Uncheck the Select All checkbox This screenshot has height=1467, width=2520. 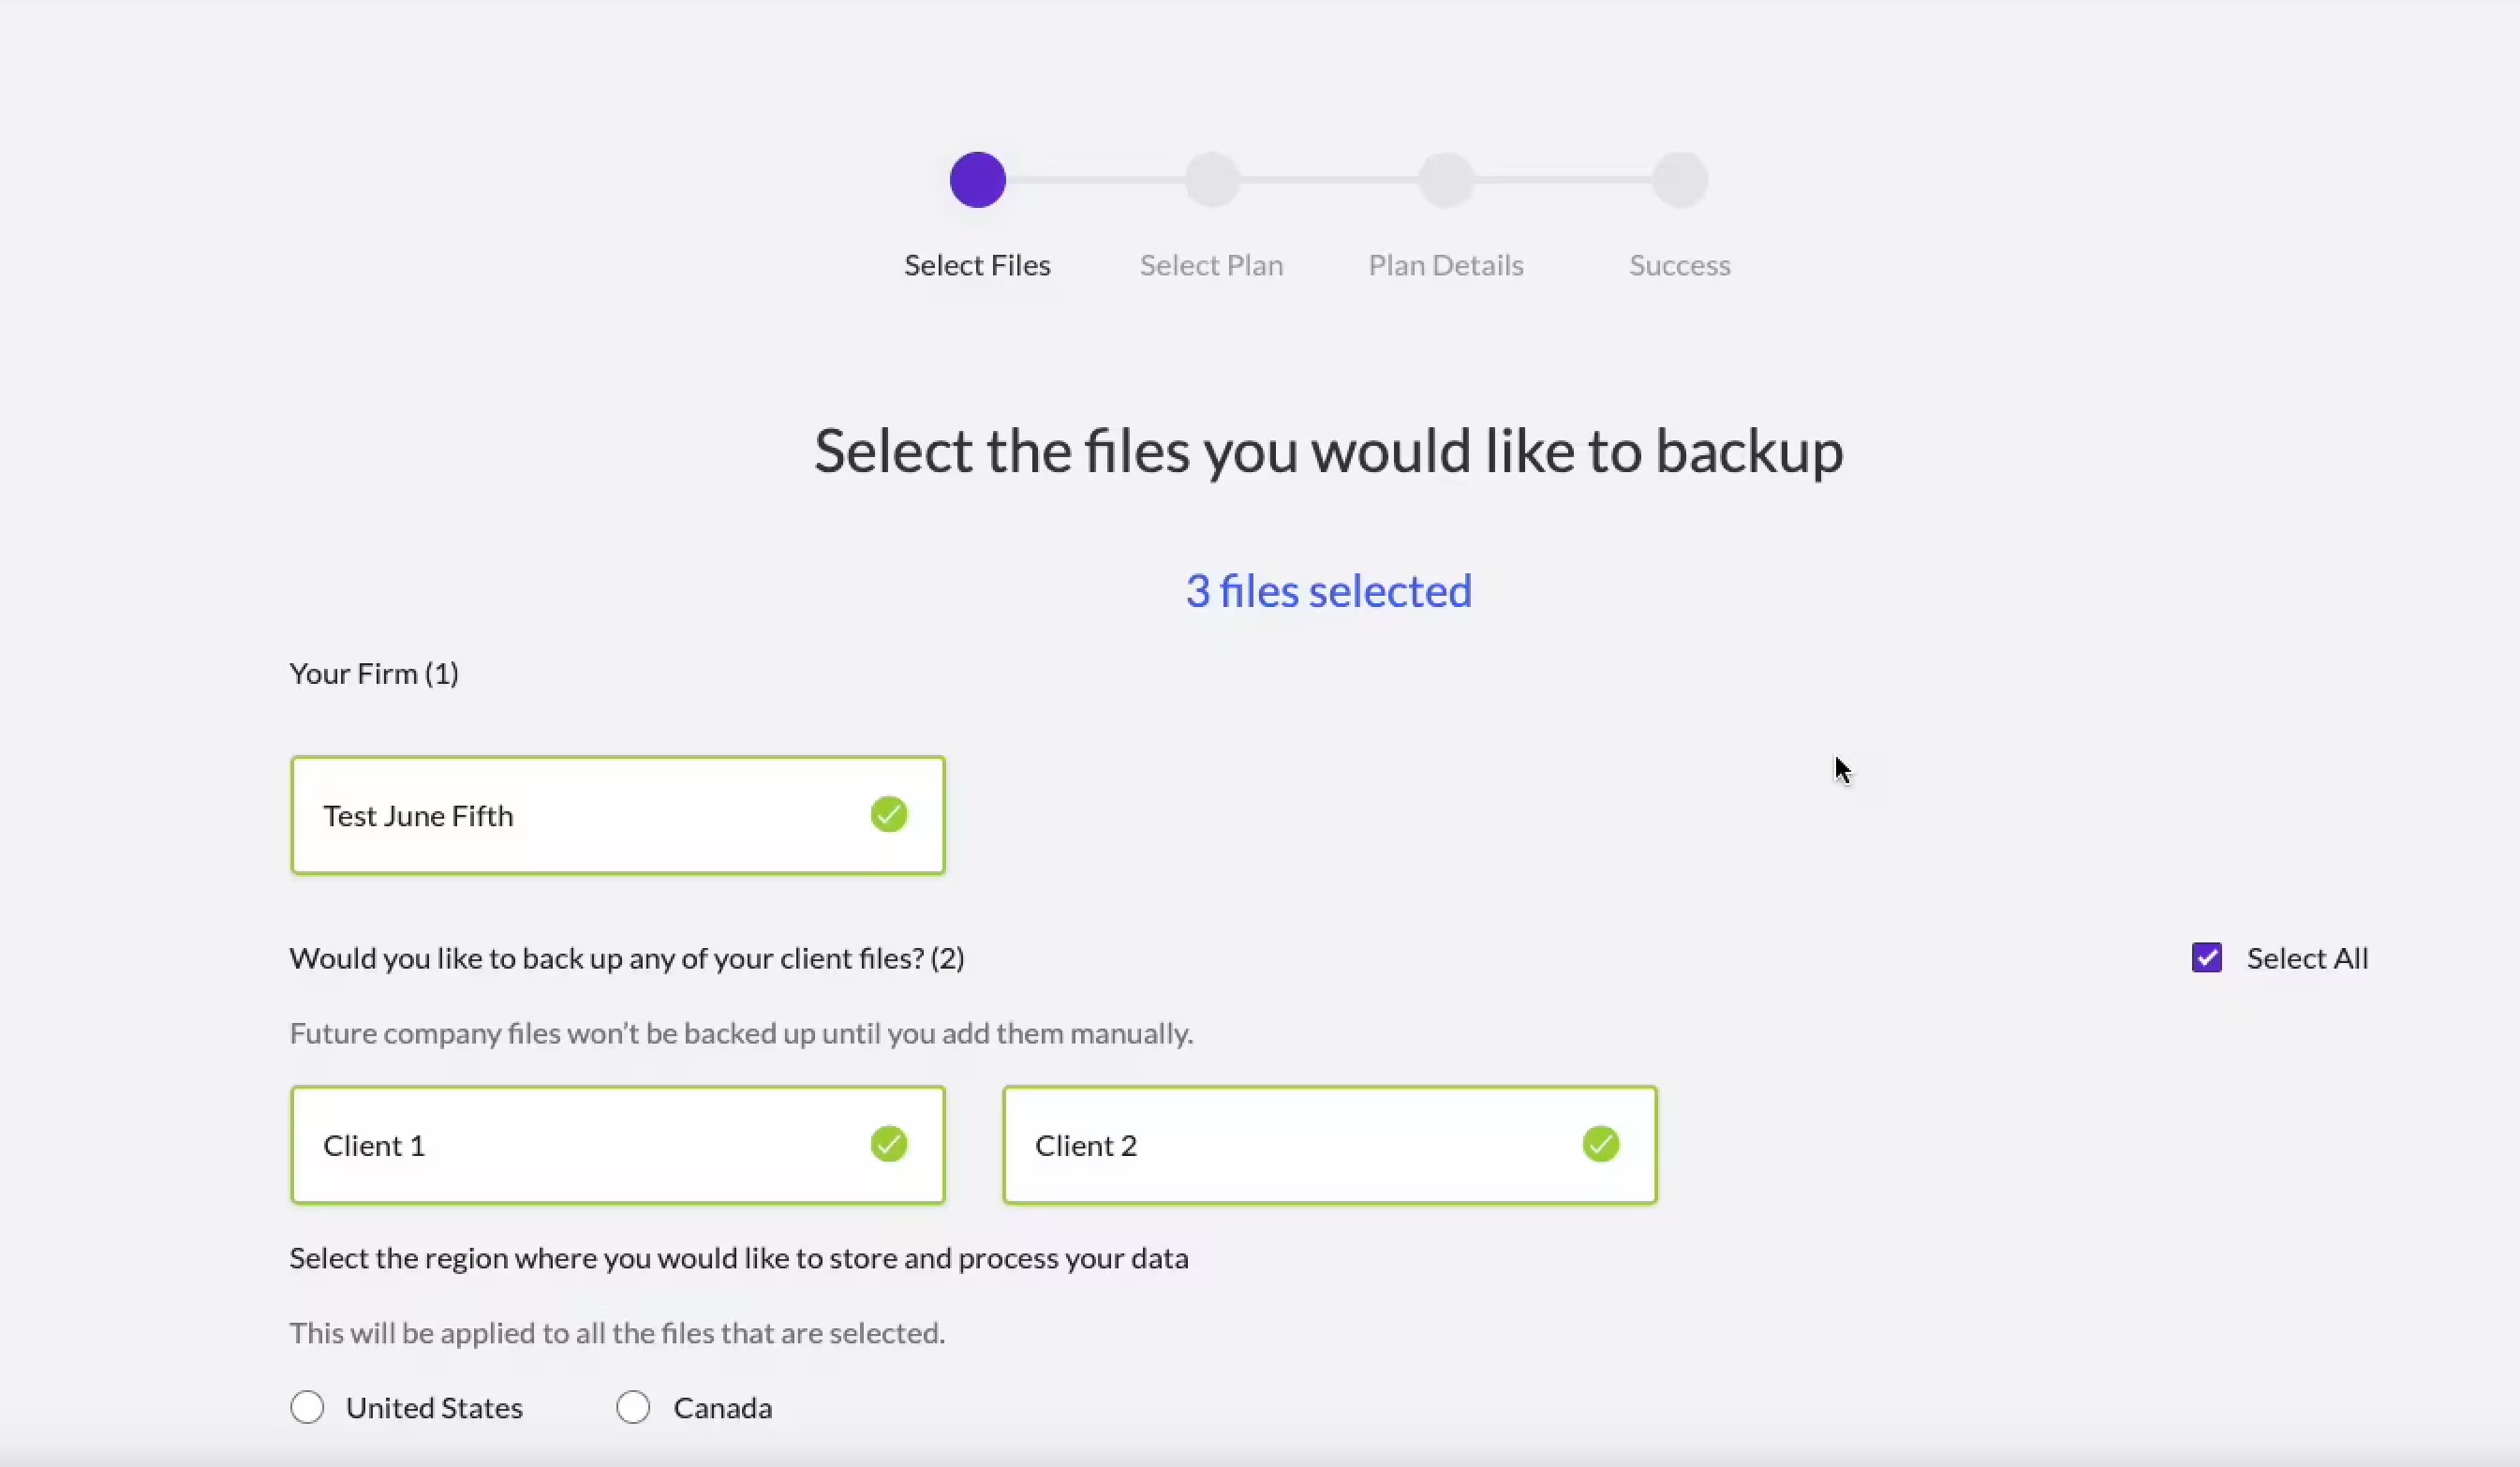(x=2207, y=958)
